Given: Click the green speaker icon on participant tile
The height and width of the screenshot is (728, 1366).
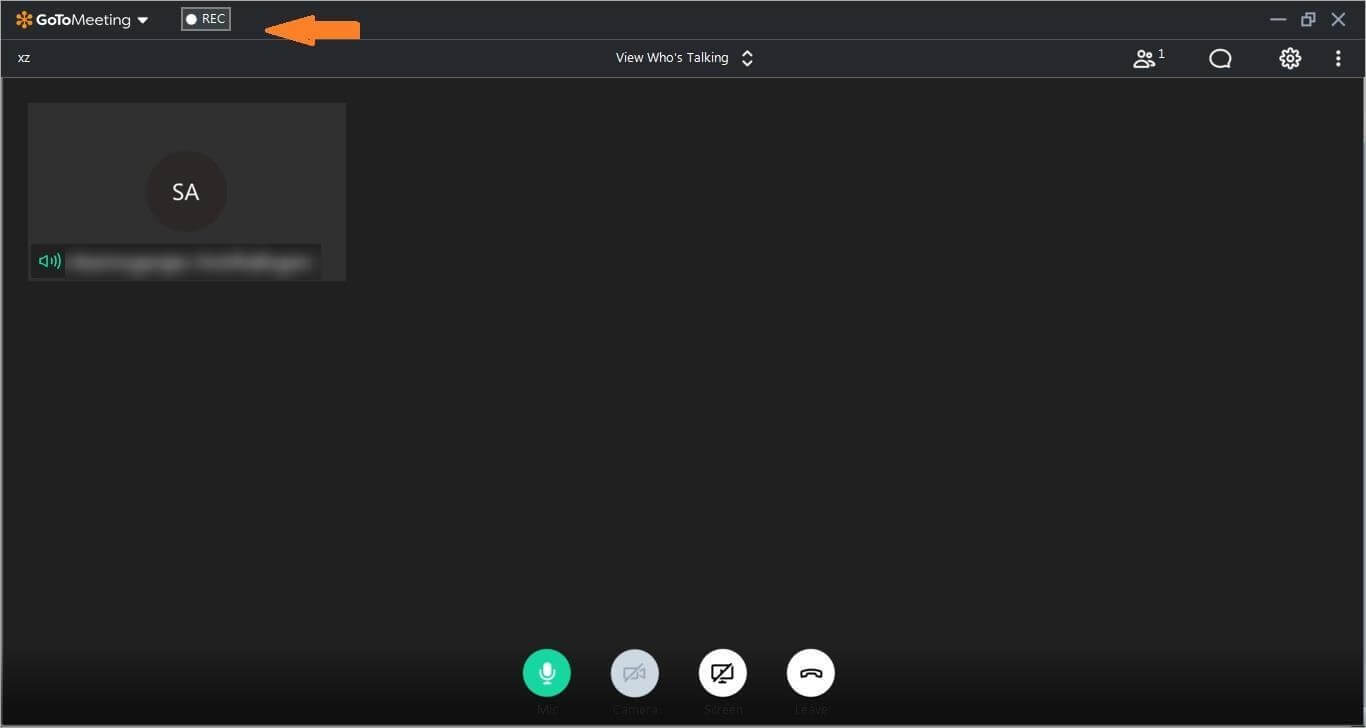Looking at the screenshot, I should 49,261.
